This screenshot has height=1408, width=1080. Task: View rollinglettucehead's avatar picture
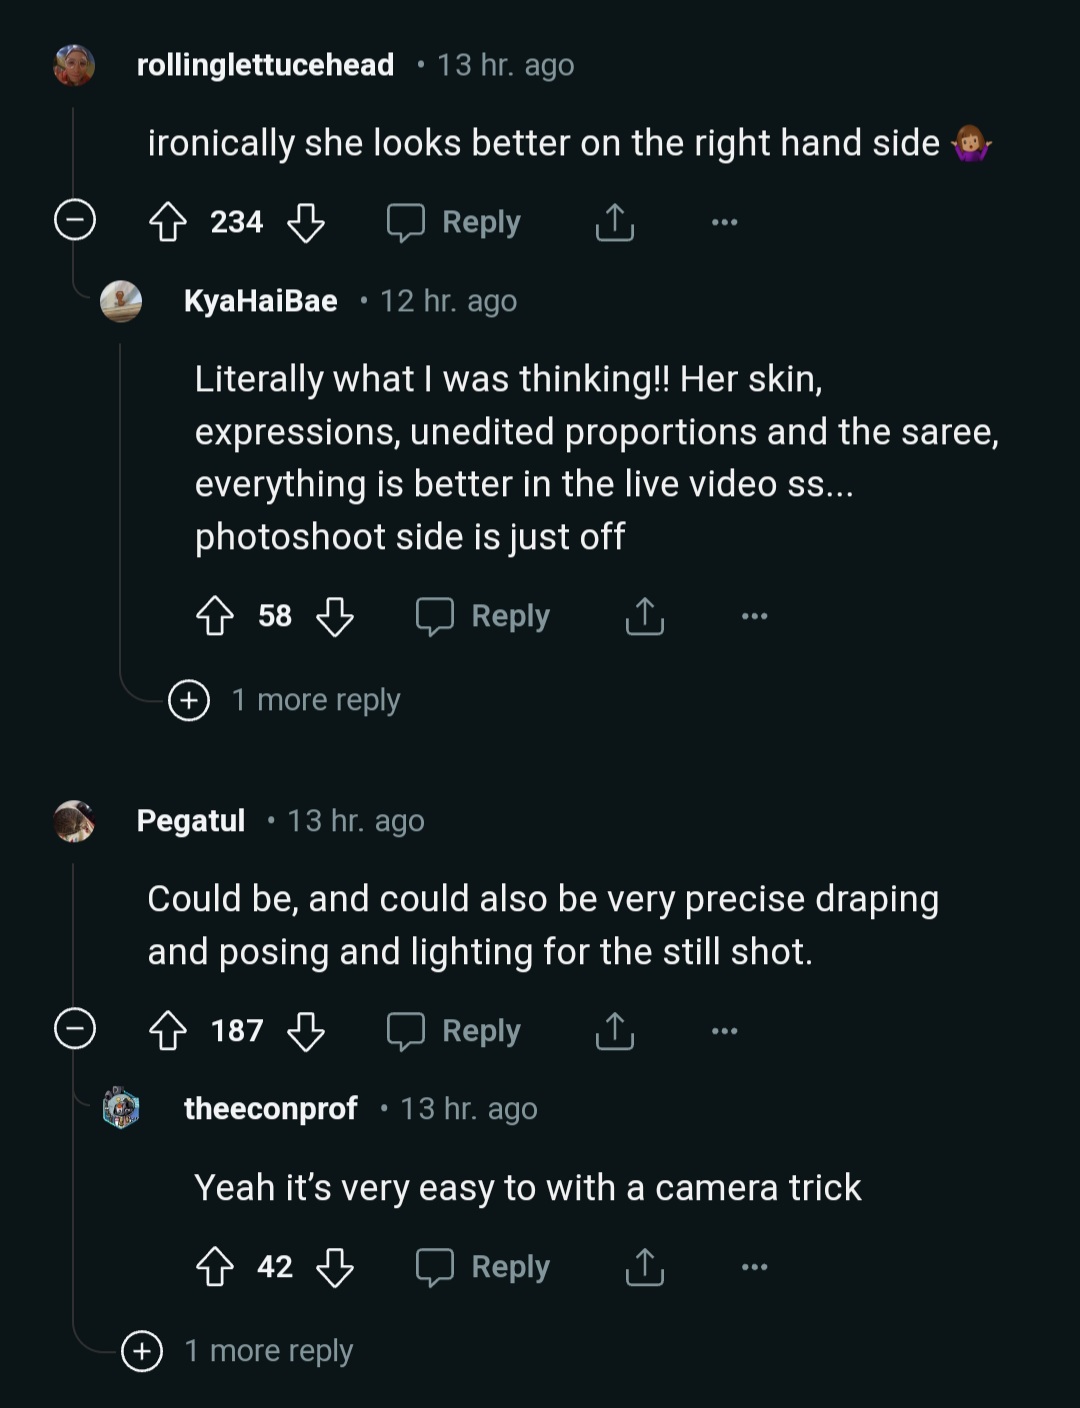pyautogui.click(x=74, y=65)
